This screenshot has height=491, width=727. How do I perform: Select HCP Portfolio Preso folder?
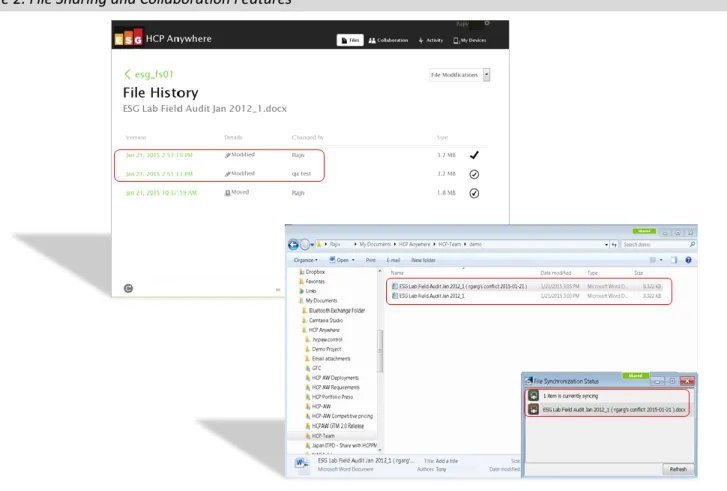(x=329, y=397)
